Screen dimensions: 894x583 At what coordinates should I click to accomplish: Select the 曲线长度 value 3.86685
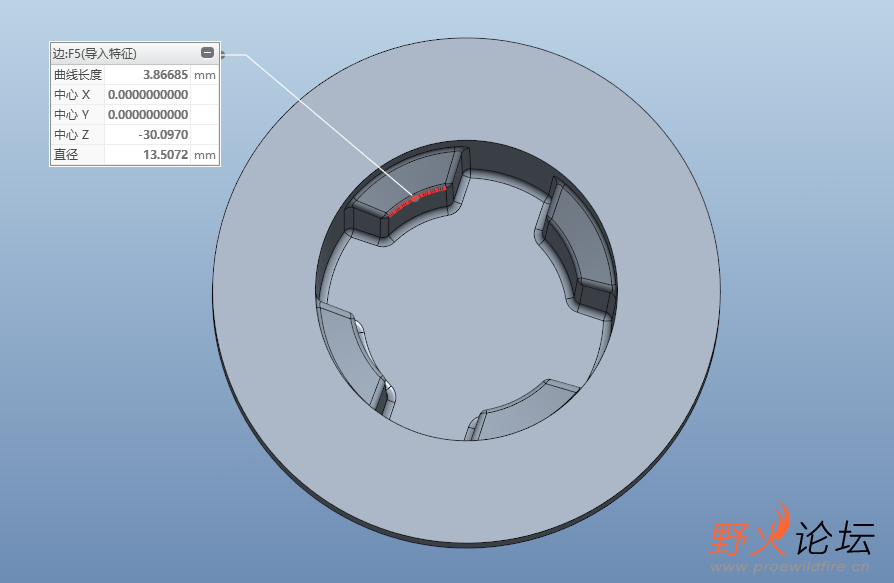pyautogui.click(x=165, y=75)
